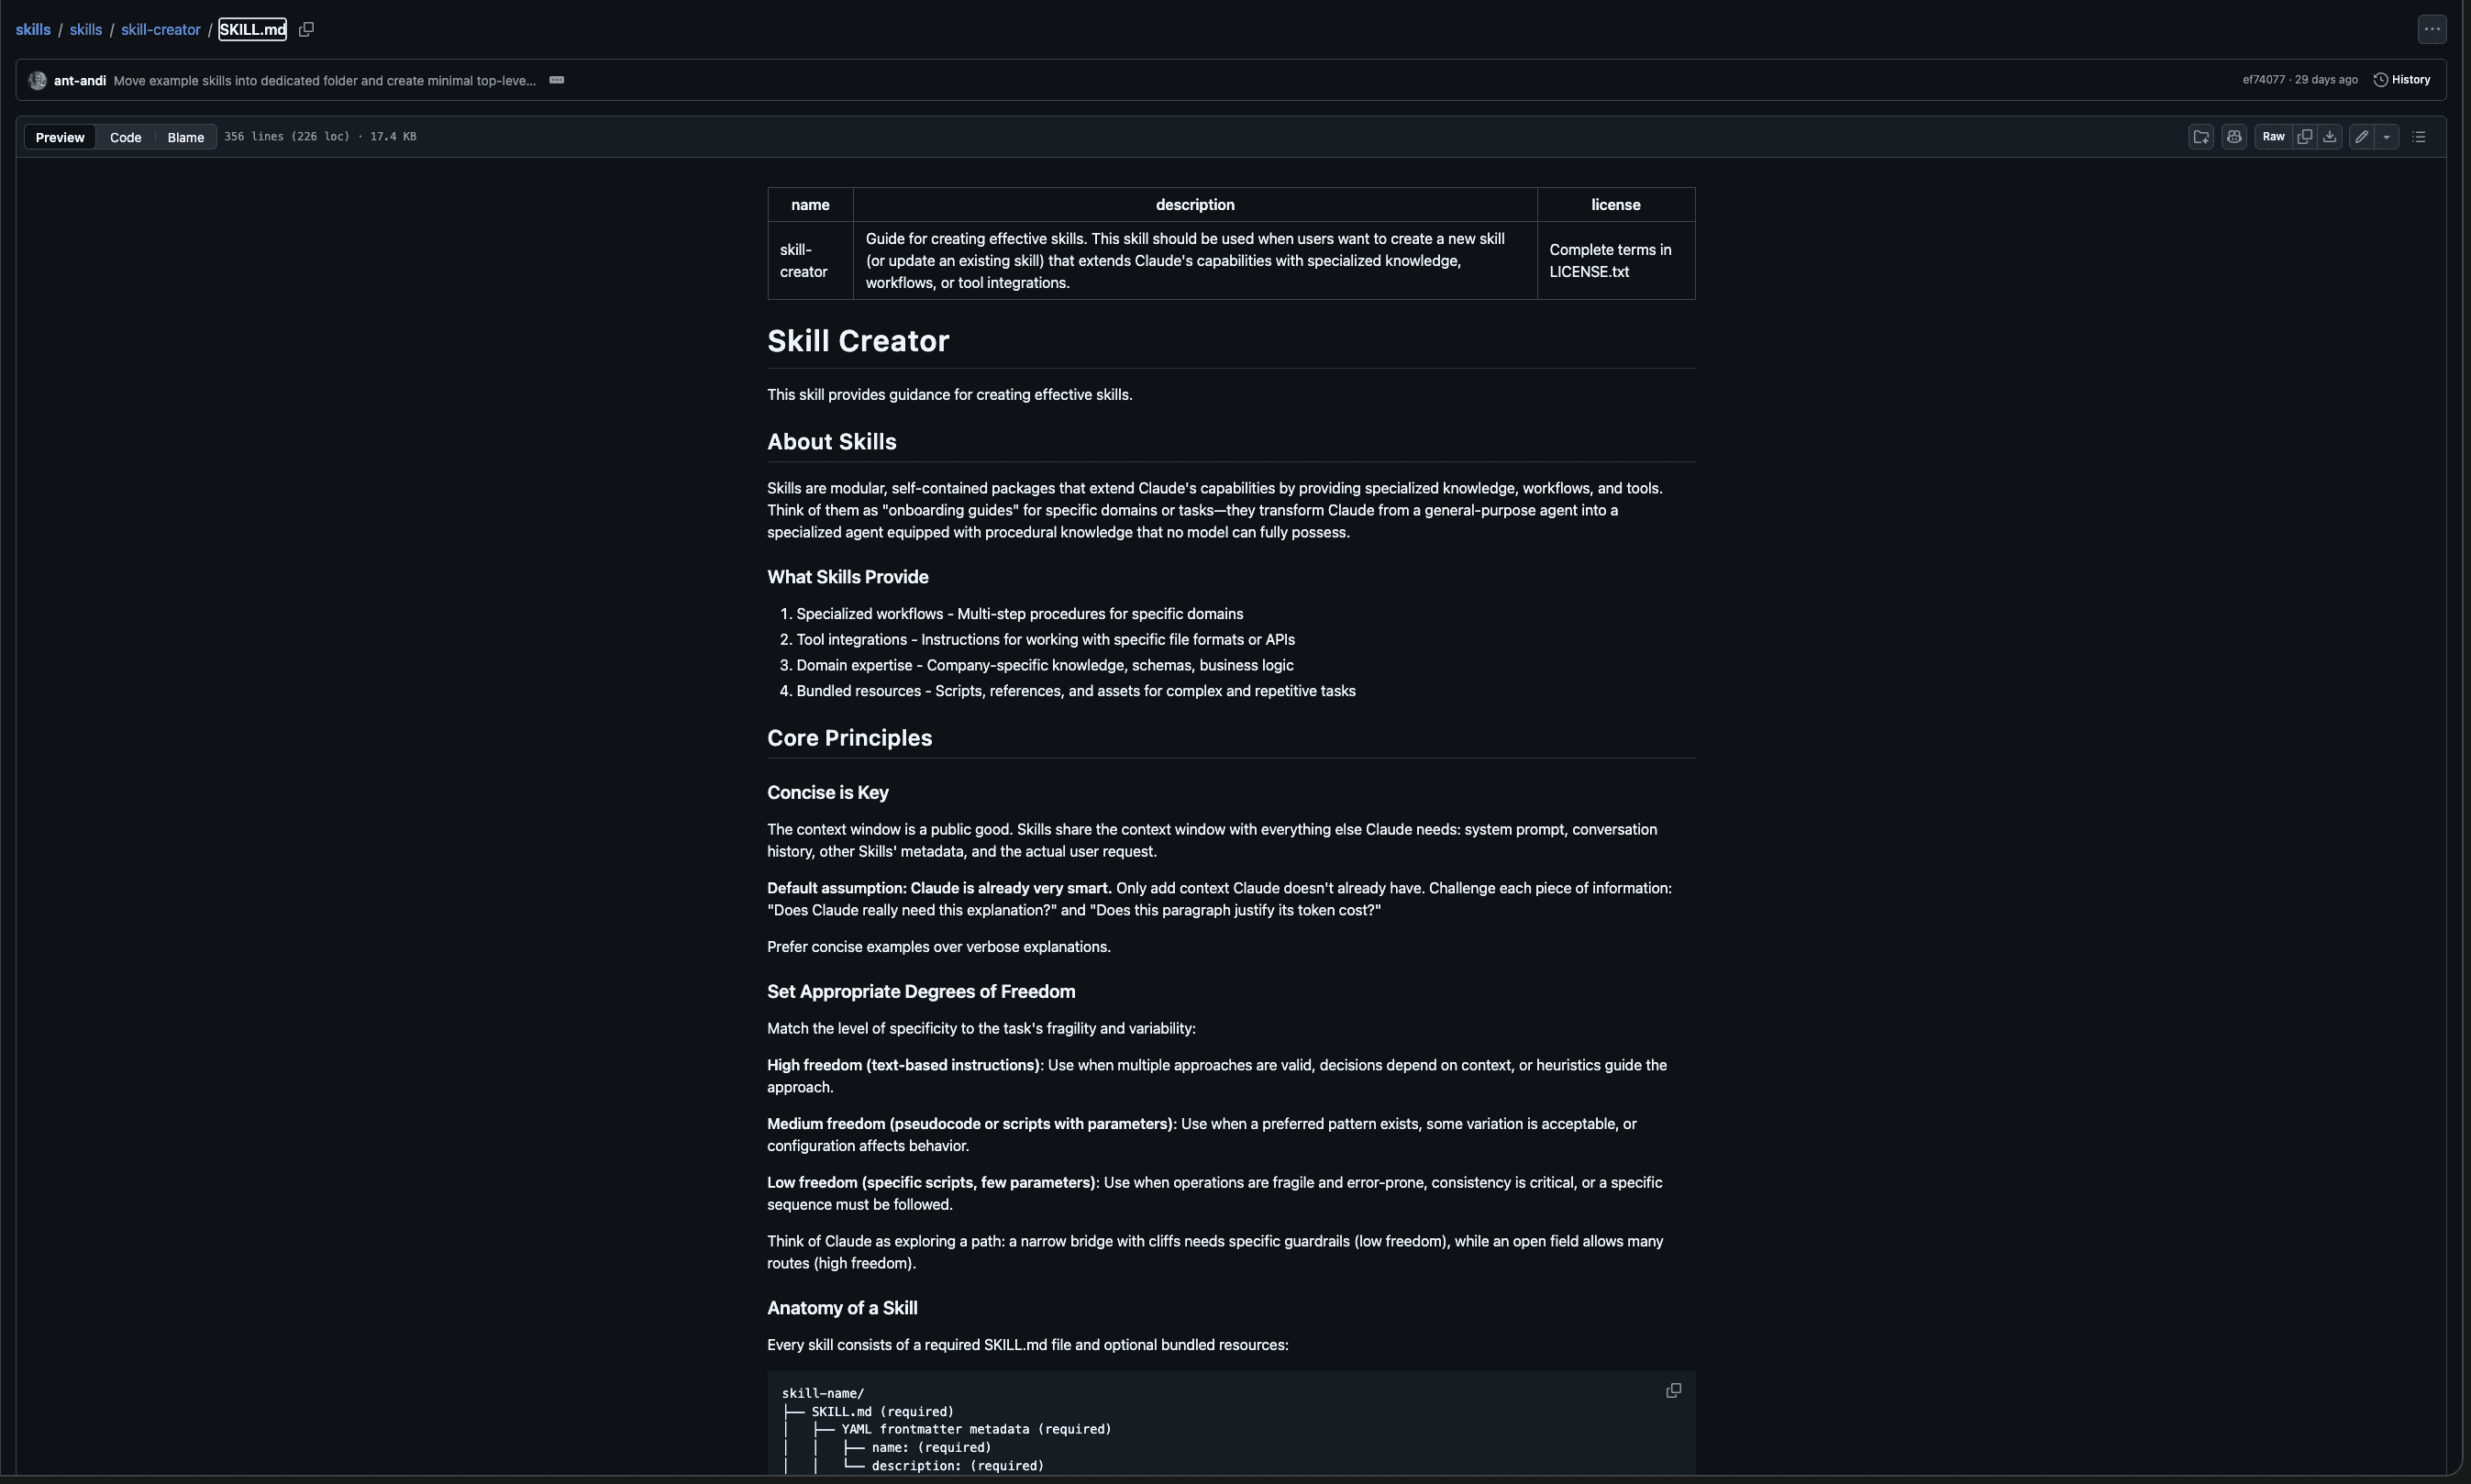Click the folder-with-sparkle icon in file toolbar
The width and height of the screenshot is (2471, 1484).
pyautogui.click(x=2201, y=137)
